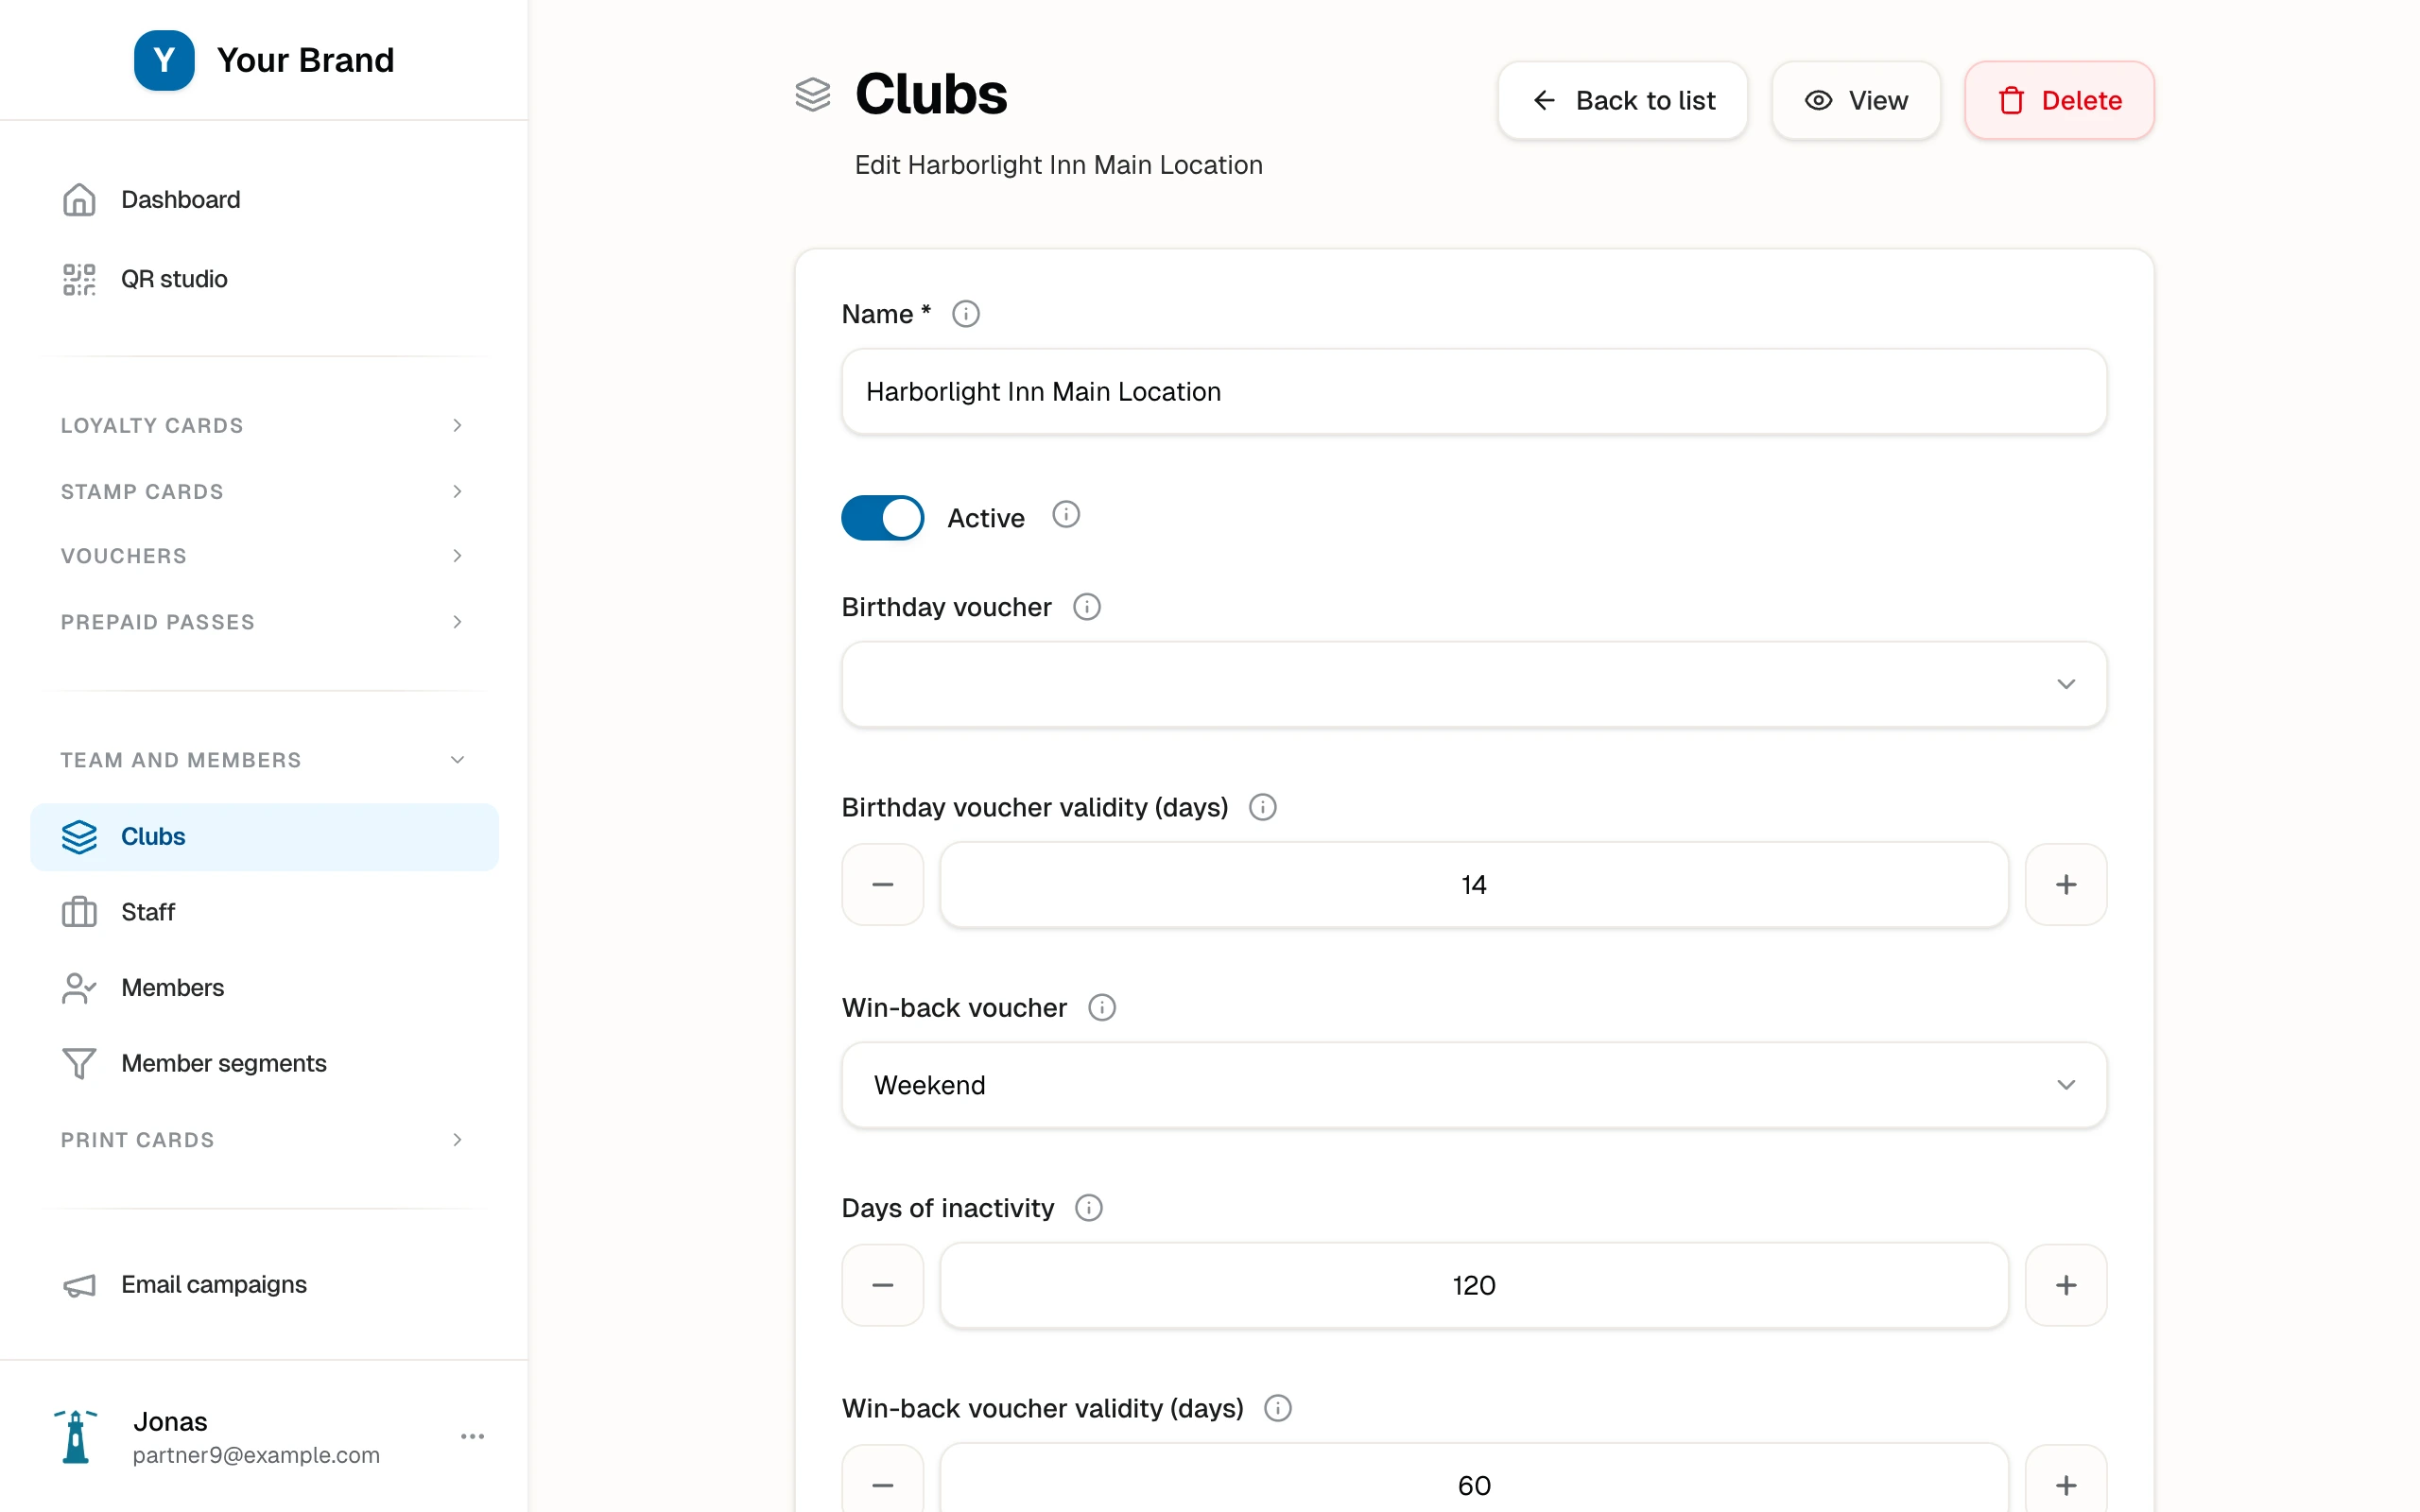Click the Birthday voucher validity info icon
The width and height of the screenshot is (2420, 1512).
point(1263,807)
